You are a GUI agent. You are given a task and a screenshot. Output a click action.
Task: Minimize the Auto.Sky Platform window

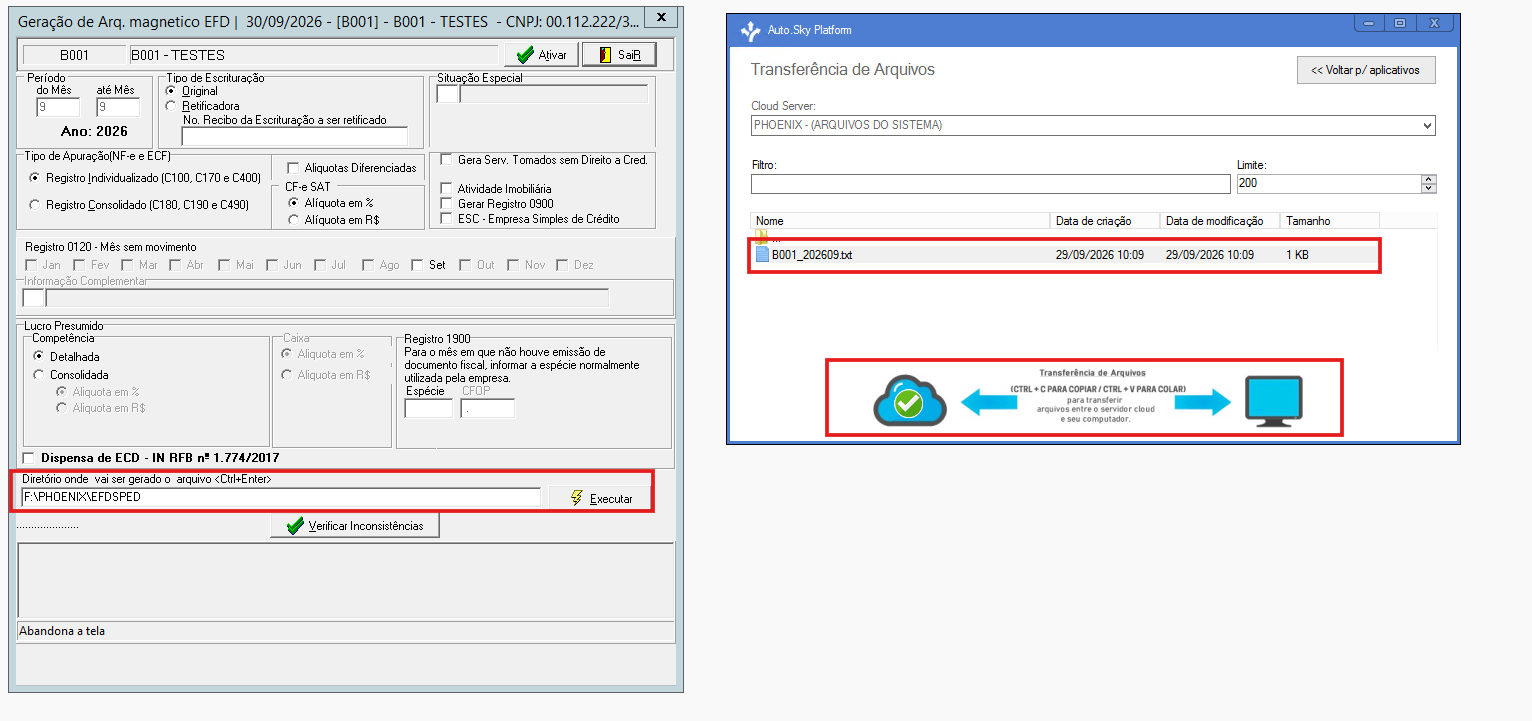(x=1367, y=22)
